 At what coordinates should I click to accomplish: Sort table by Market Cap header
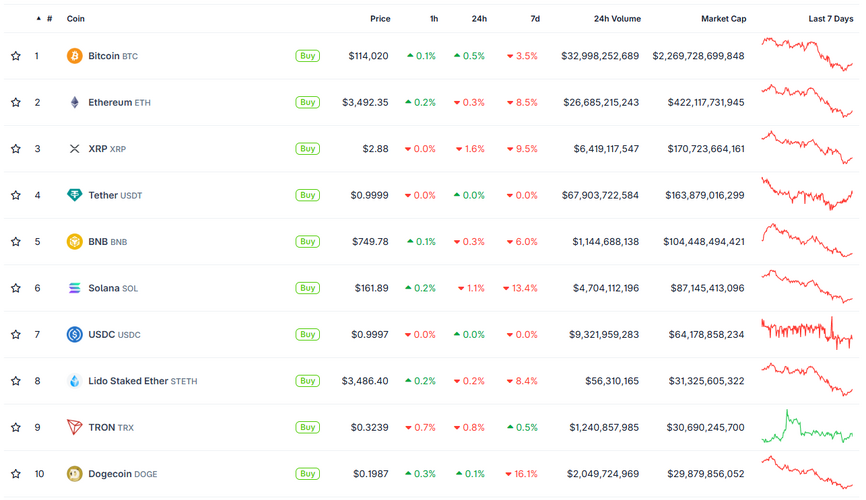(723, 19)
